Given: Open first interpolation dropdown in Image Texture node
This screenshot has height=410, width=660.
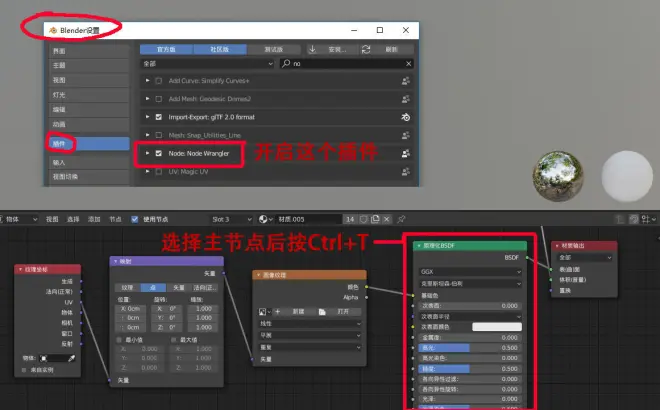Looking at the screenshot, I should click(310, 324).
